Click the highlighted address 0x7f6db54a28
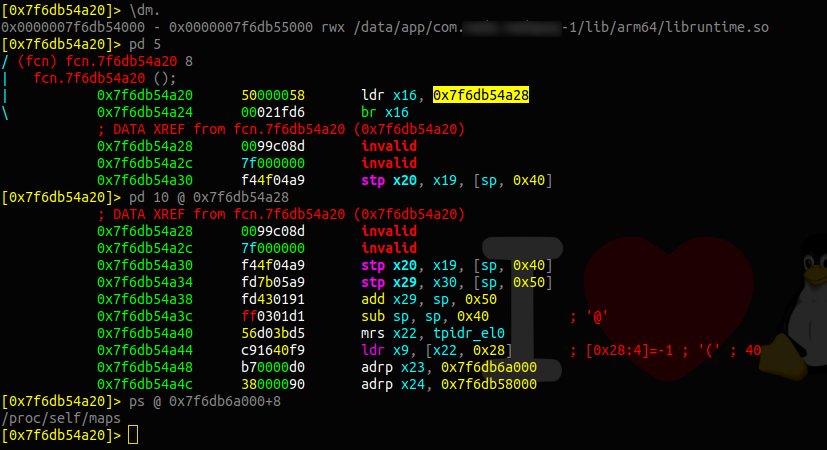Screen dimensions: 827x450 click(x=480, y=95)
